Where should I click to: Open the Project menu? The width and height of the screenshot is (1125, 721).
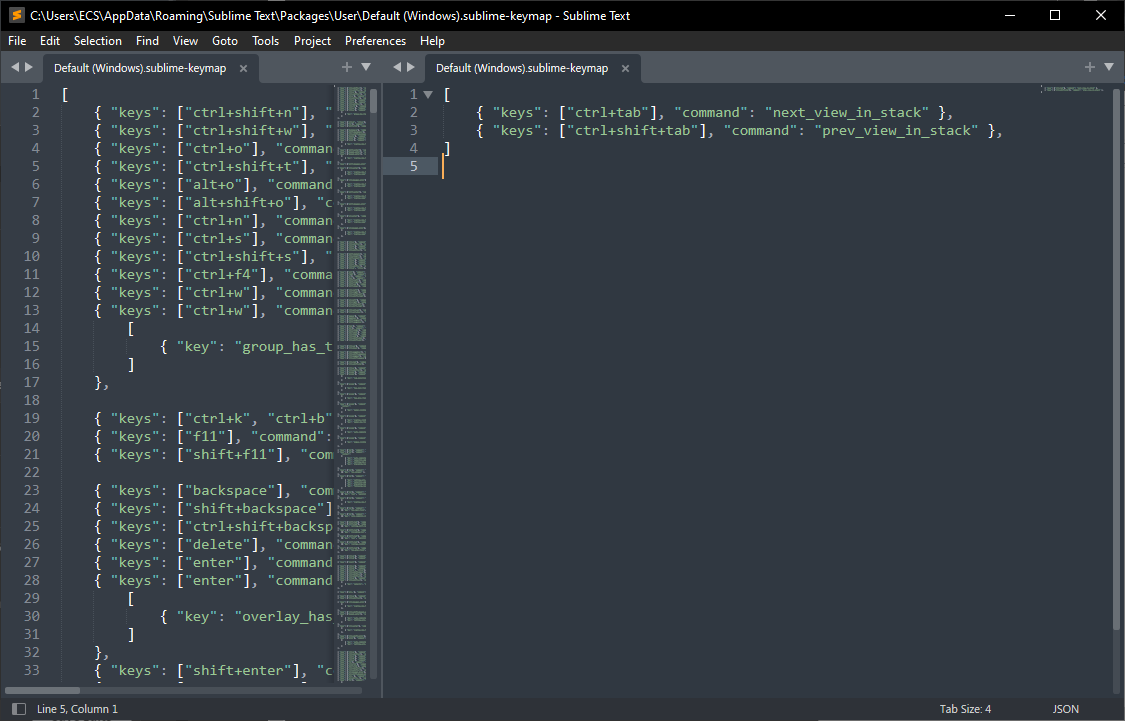[312, 41]
